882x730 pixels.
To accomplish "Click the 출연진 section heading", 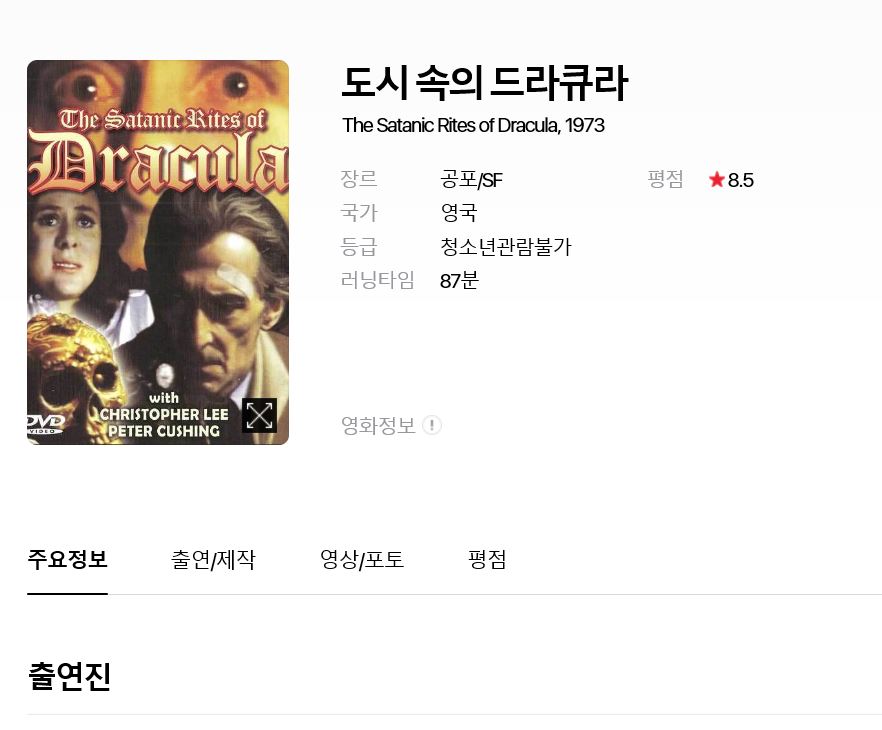I will point(69,676).
